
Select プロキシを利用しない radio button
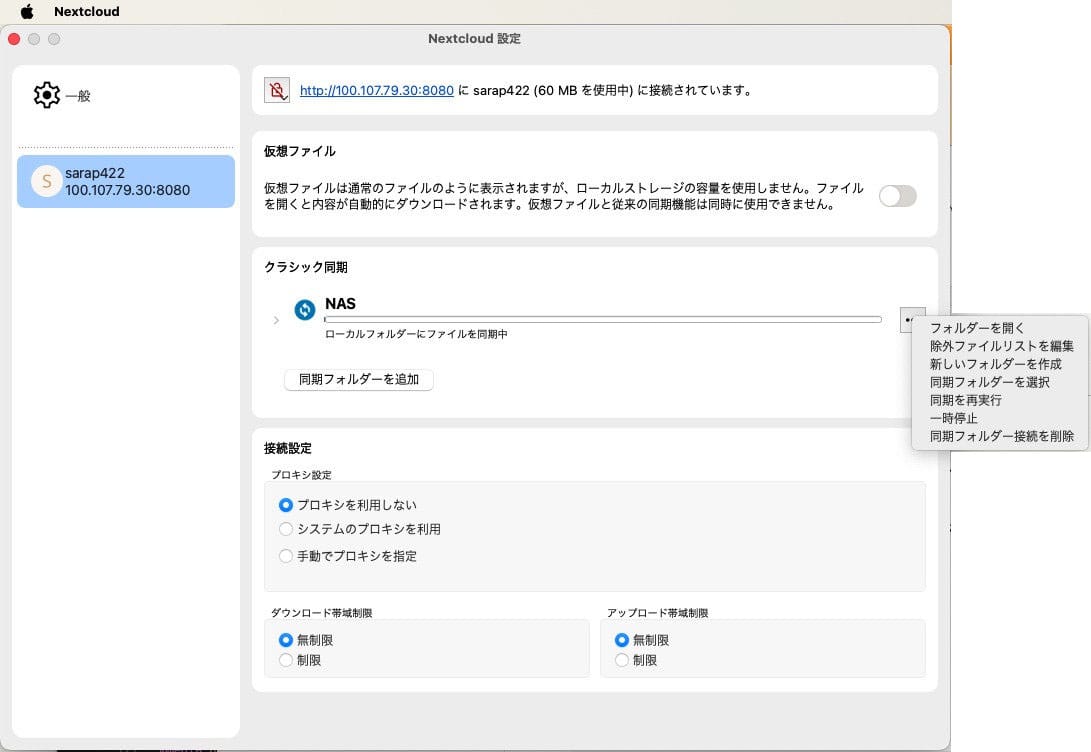pos(285,505)
